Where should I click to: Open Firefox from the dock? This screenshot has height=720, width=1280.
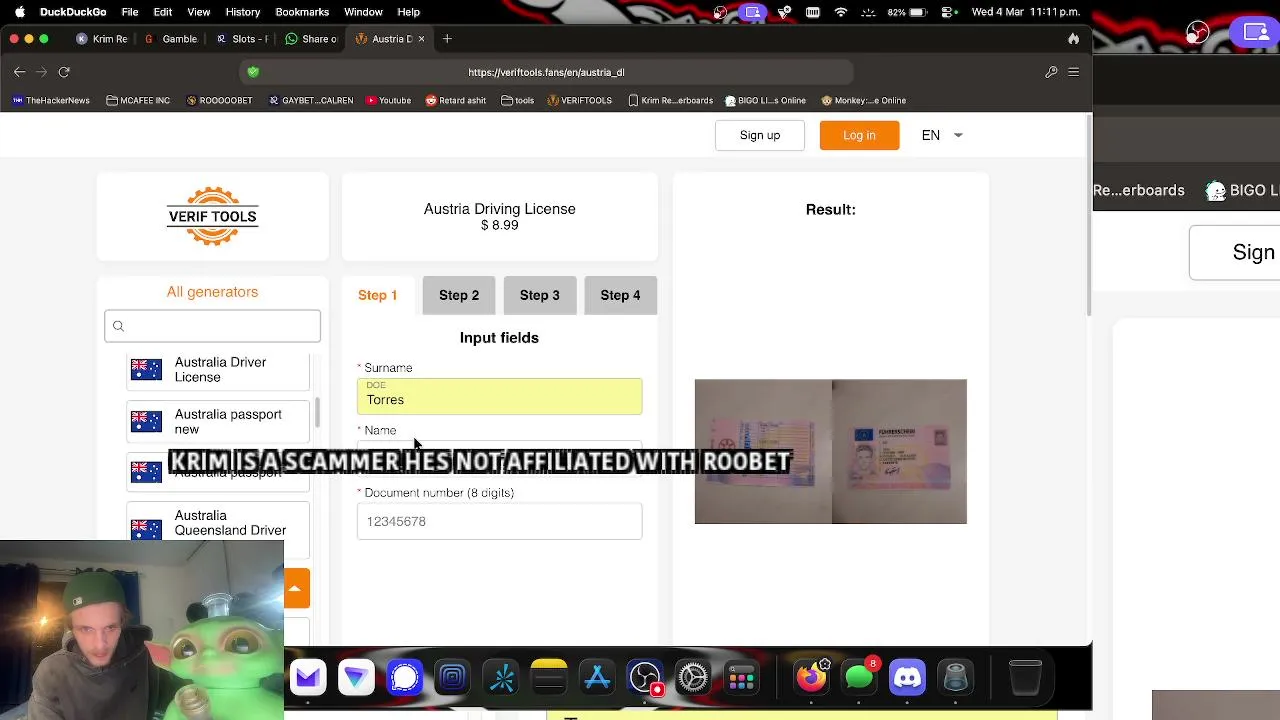811,678
